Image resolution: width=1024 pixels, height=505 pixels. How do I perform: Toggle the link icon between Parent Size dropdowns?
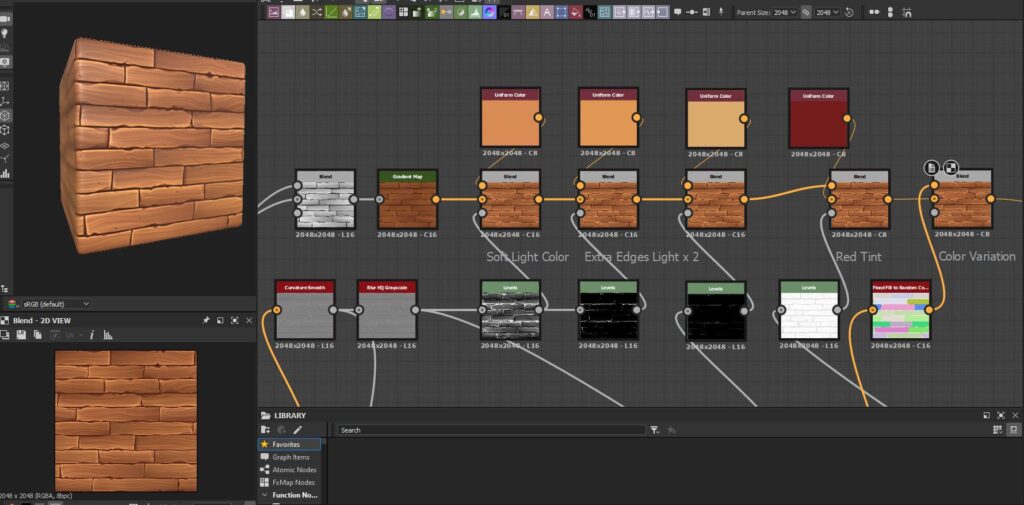click(x=805, y=12)
